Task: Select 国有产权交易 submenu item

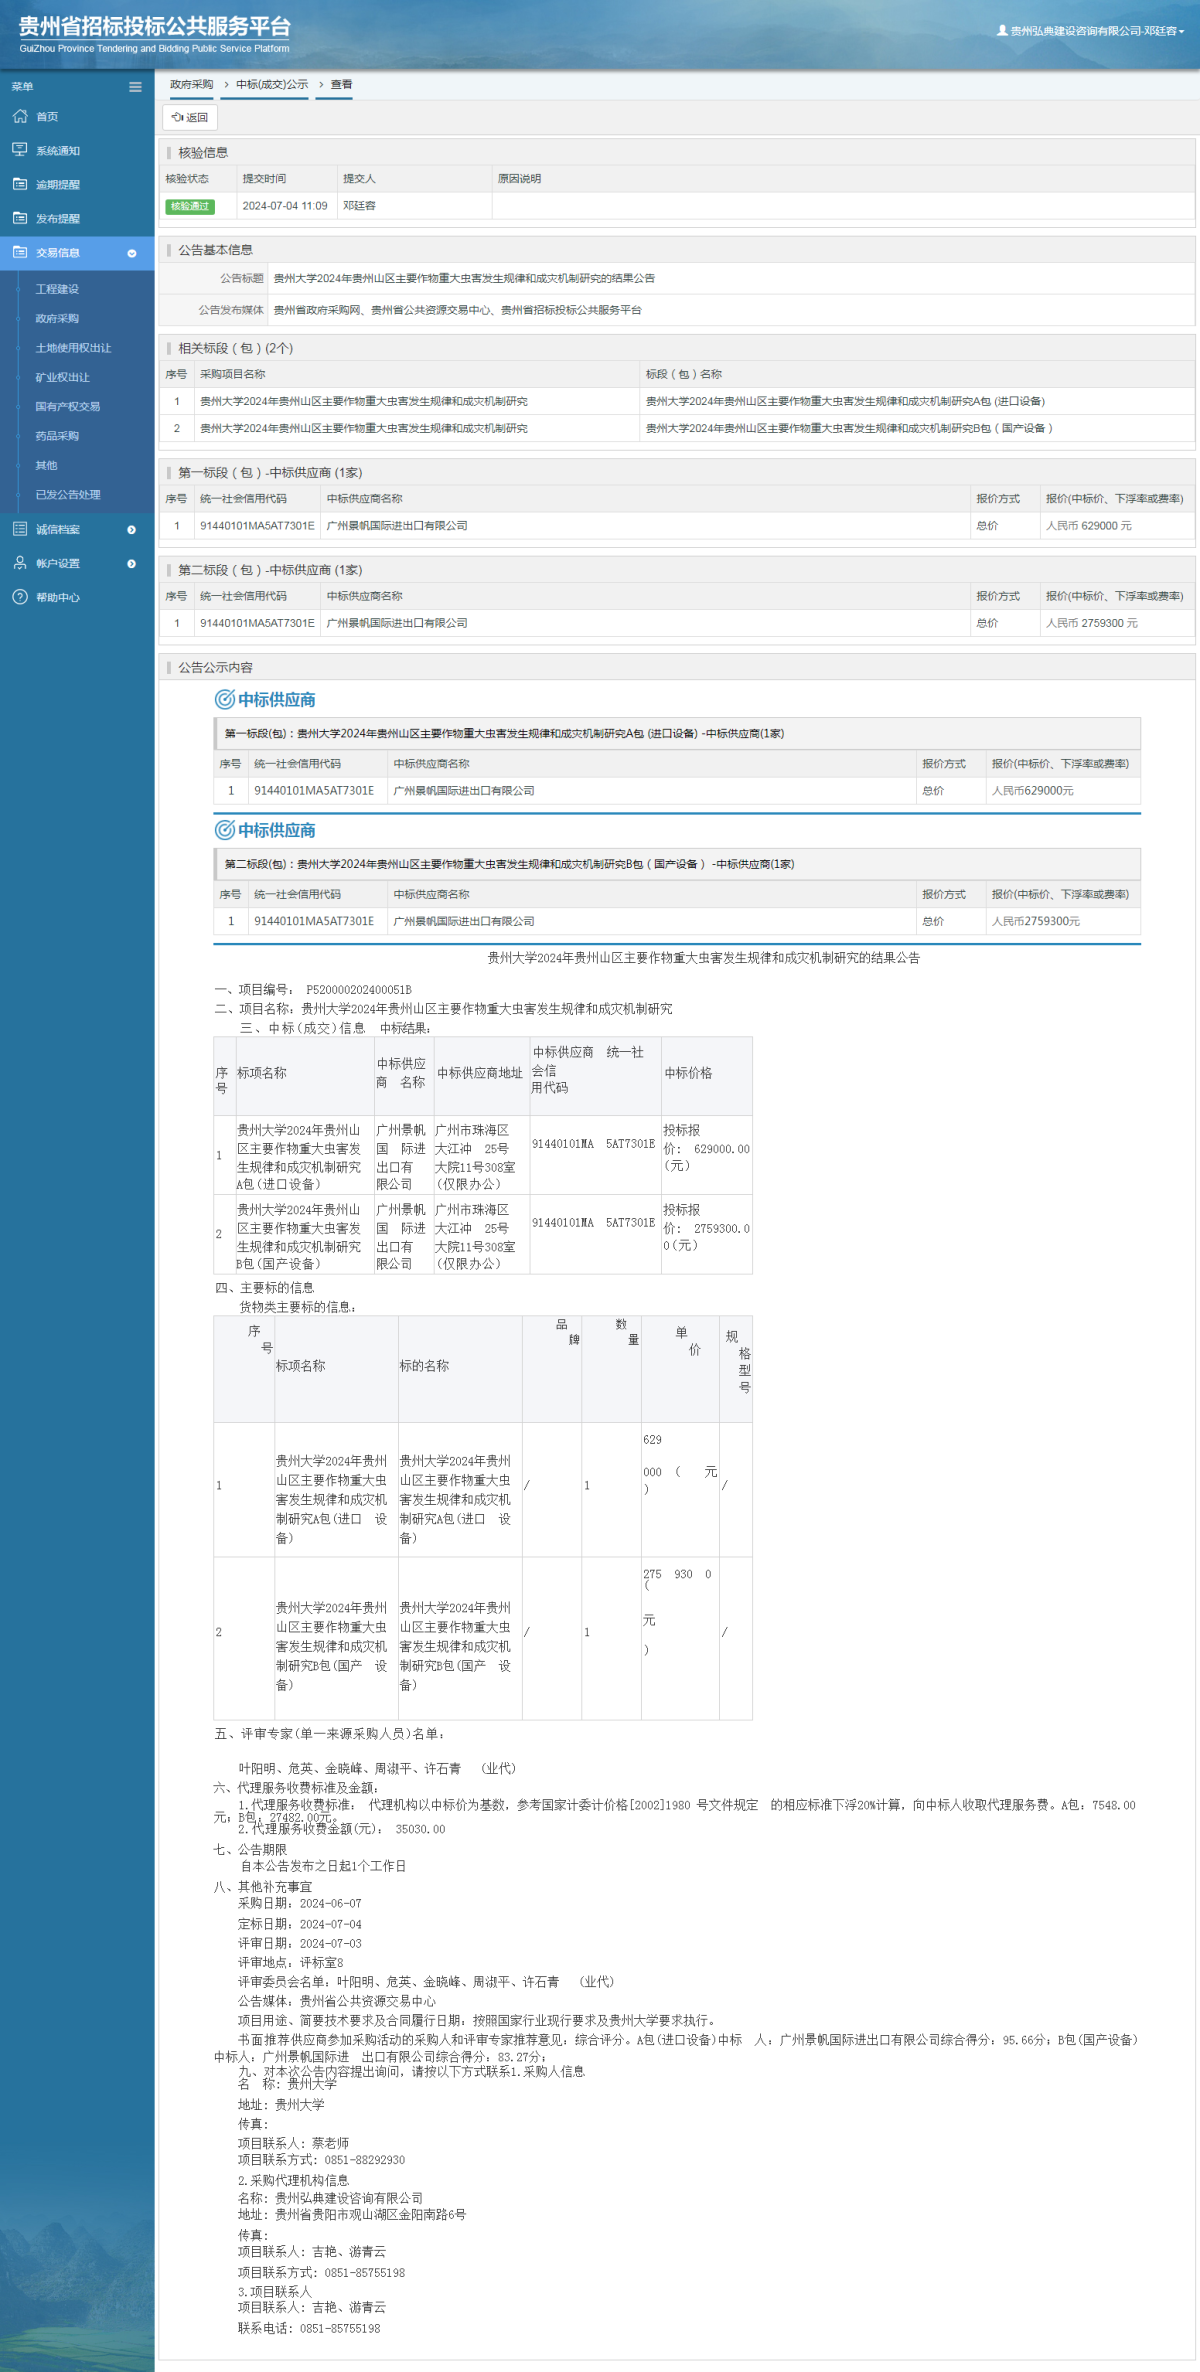Action: point(67,406)
